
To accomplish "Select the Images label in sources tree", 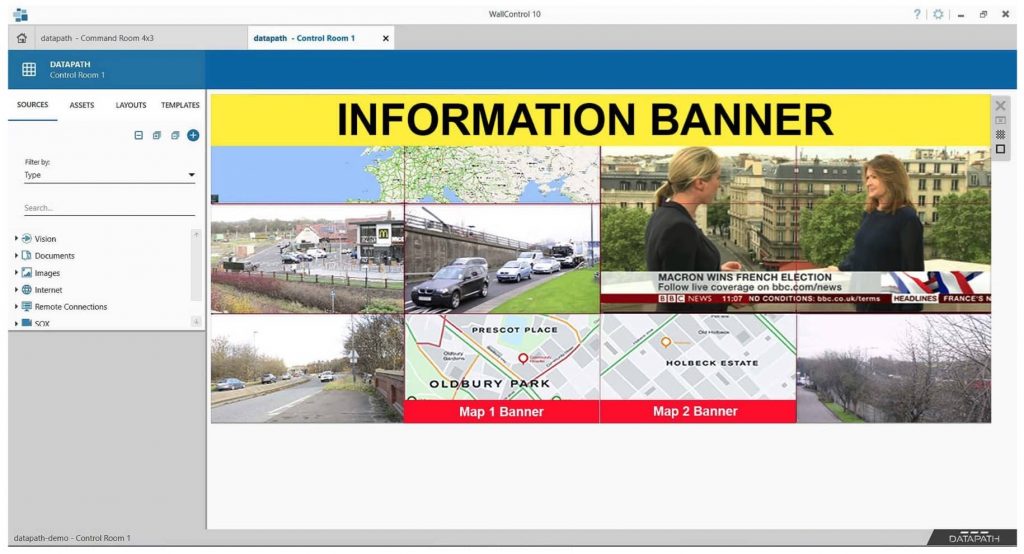I will pos(47,273).
